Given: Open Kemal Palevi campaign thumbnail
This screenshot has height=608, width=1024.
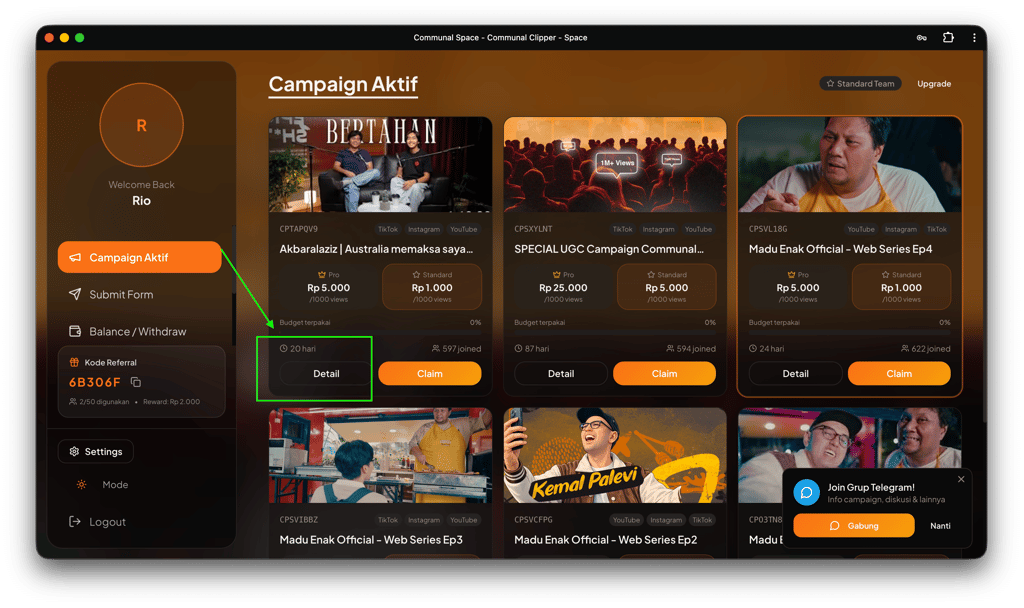Looking at the screenshot, I should point(615,455).
